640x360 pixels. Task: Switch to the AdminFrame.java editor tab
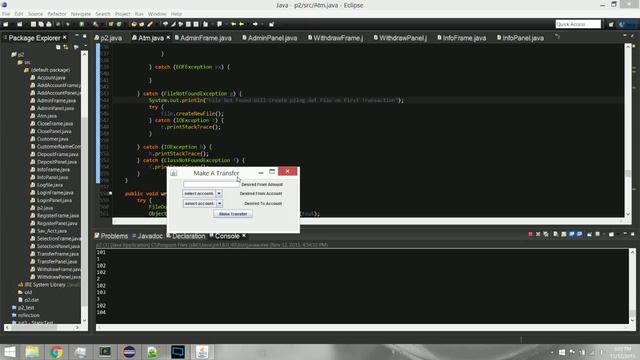[x=203, y=38]
